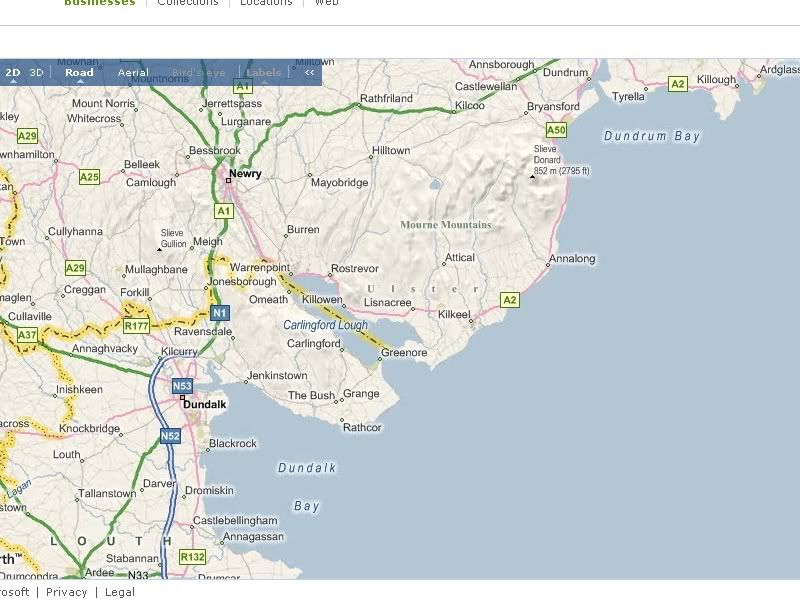
Task: Open the Legal link in footer
Action: point(120,592)
